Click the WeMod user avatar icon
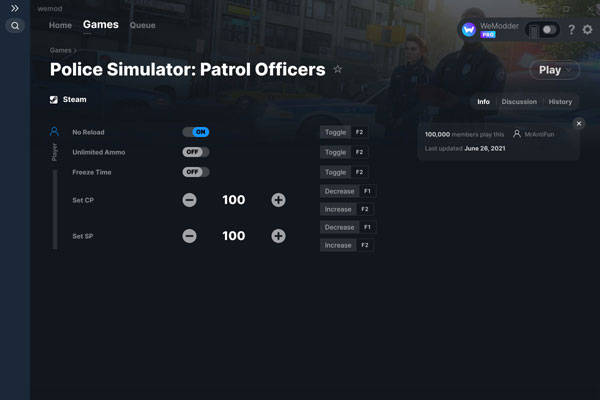The width and height of the screenshot is (600, 400). click(469, 29)
